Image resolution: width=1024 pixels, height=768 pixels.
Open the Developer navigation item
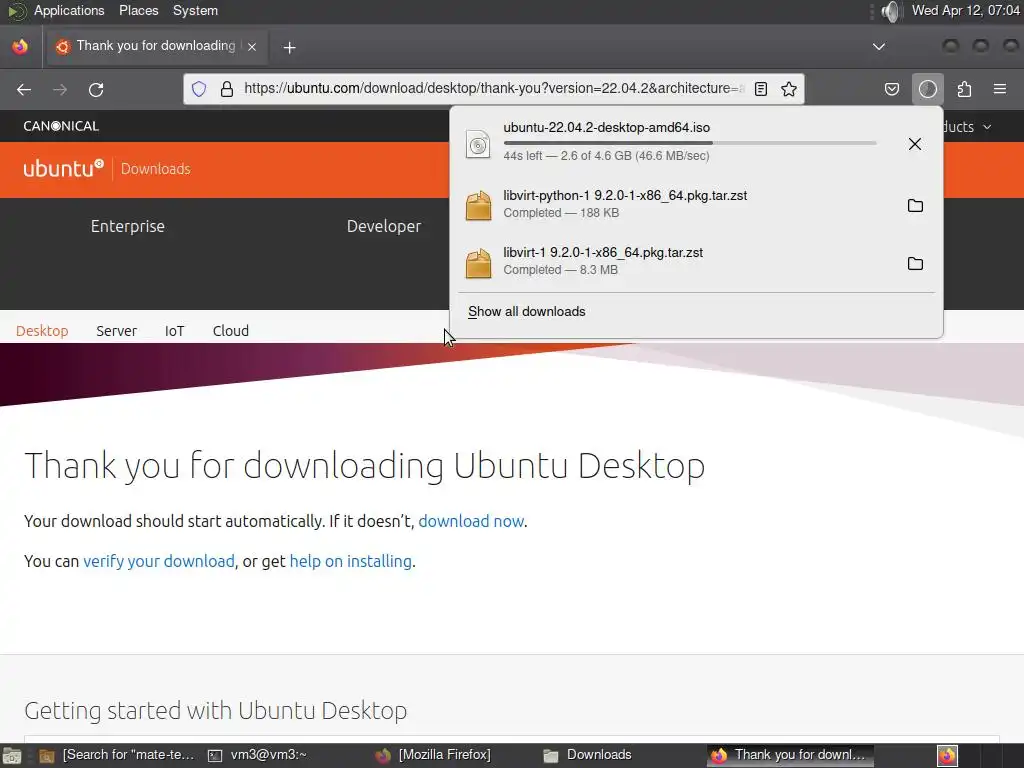coord(384,226)
